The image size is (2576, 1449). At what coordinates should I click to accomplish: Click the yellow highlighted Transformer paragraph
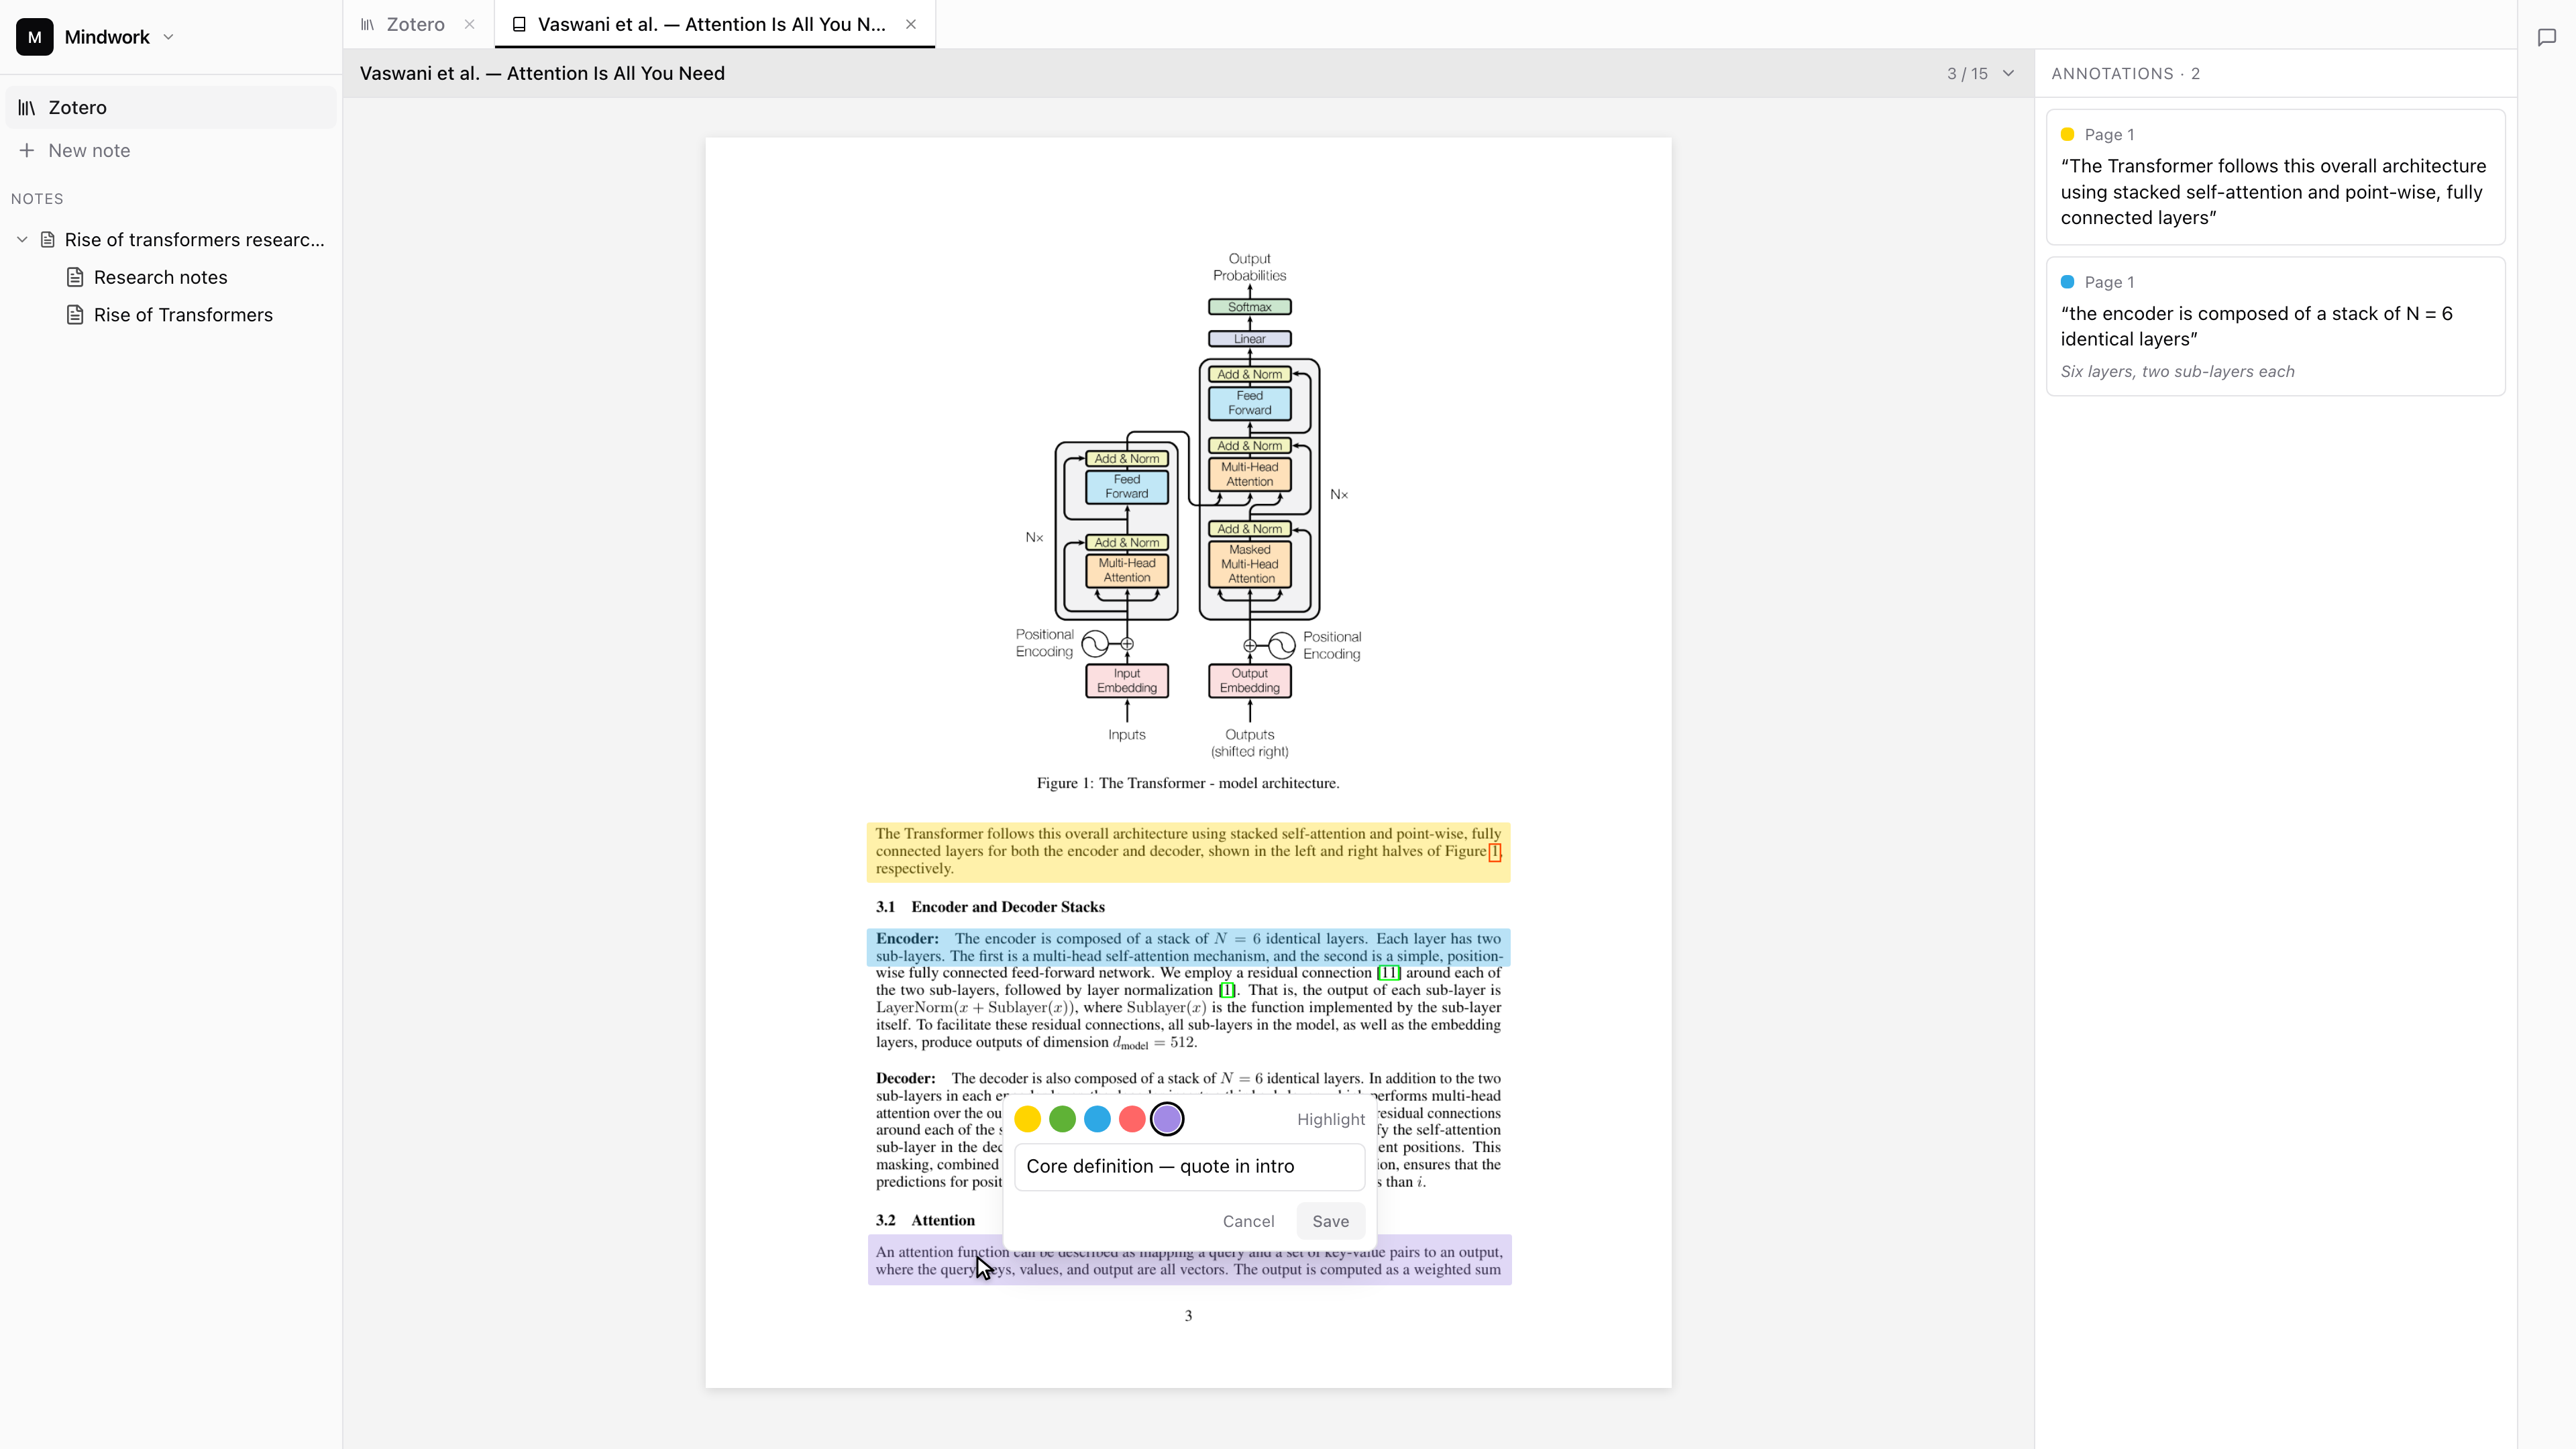click(x=1188, y=852)
